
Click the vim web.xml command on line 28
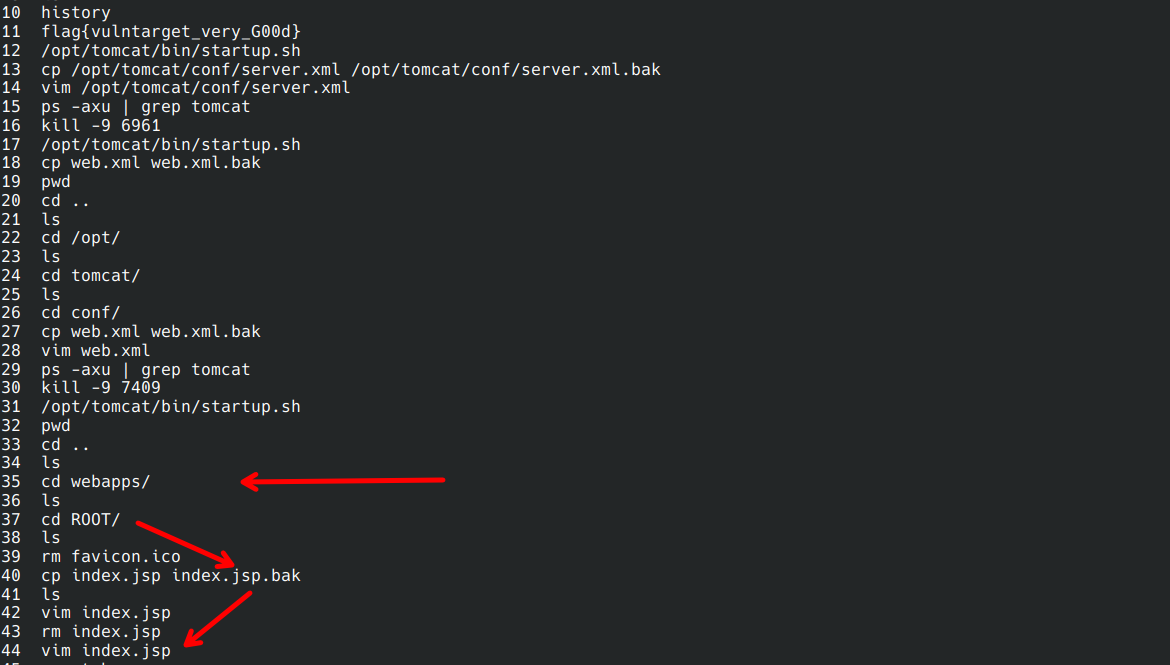point(96,350)
